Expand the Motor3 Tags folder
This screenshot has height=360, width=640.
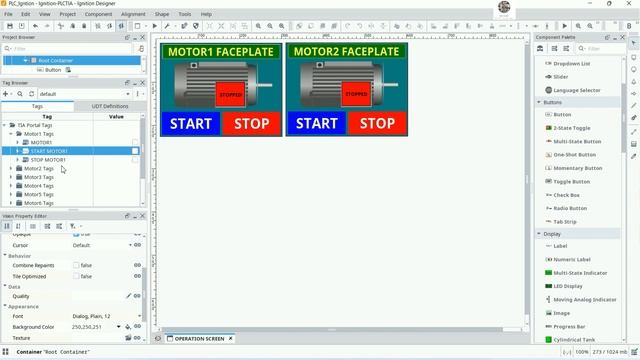tap(11, 177)
